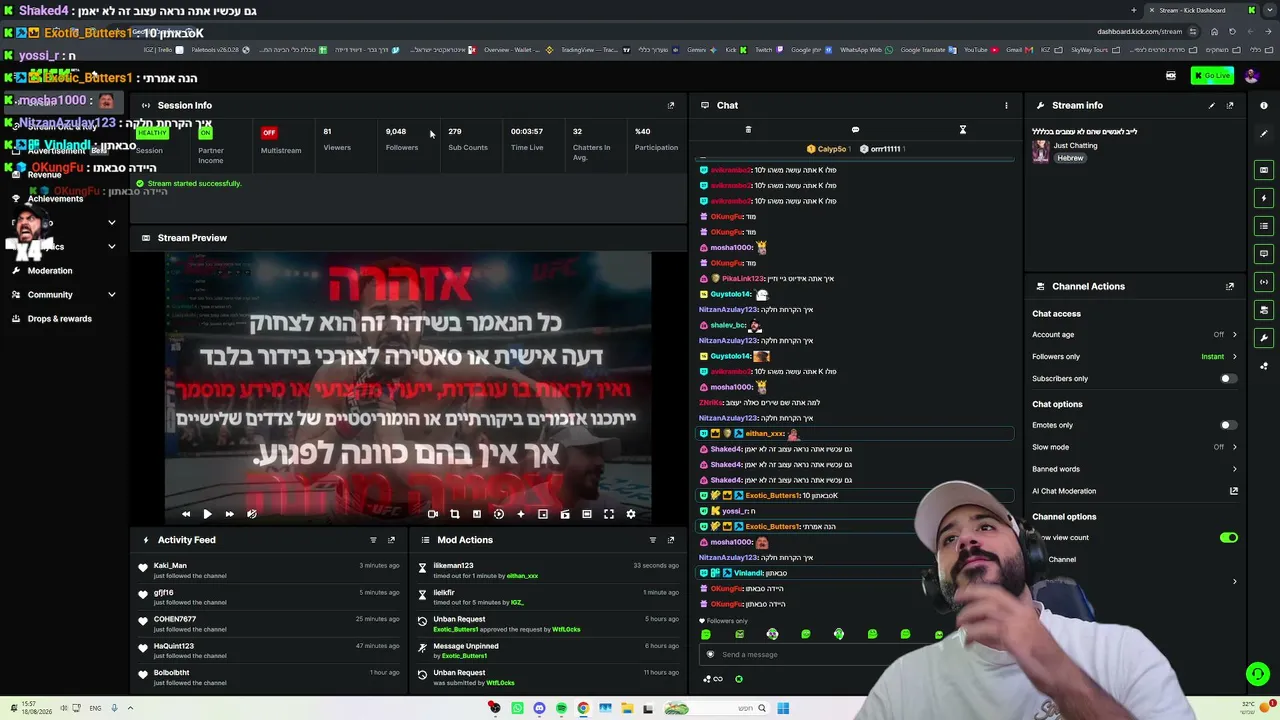This screenshot has width=1280, height=720.
Task: Click the lightning bolt sidebar icon
Action: pyautogui.click(x=1264, y=198)
